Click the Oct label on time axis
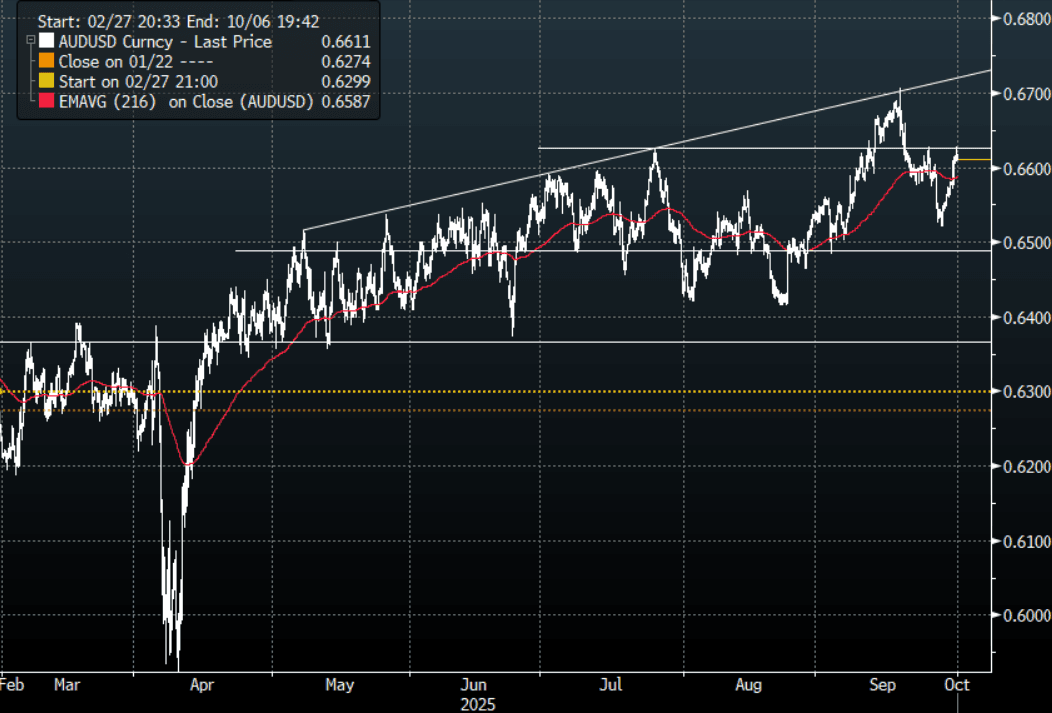1052x713 pixels. coord(957,686)
